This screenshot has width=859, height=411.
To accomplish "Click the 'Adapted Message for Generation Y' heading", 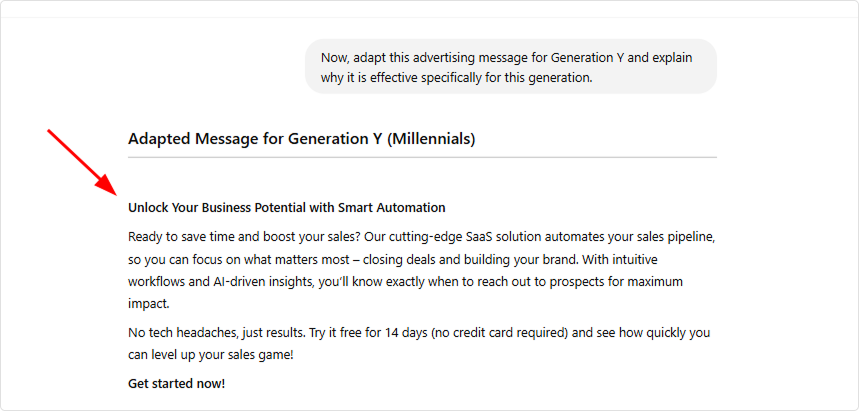I will 301,139.
